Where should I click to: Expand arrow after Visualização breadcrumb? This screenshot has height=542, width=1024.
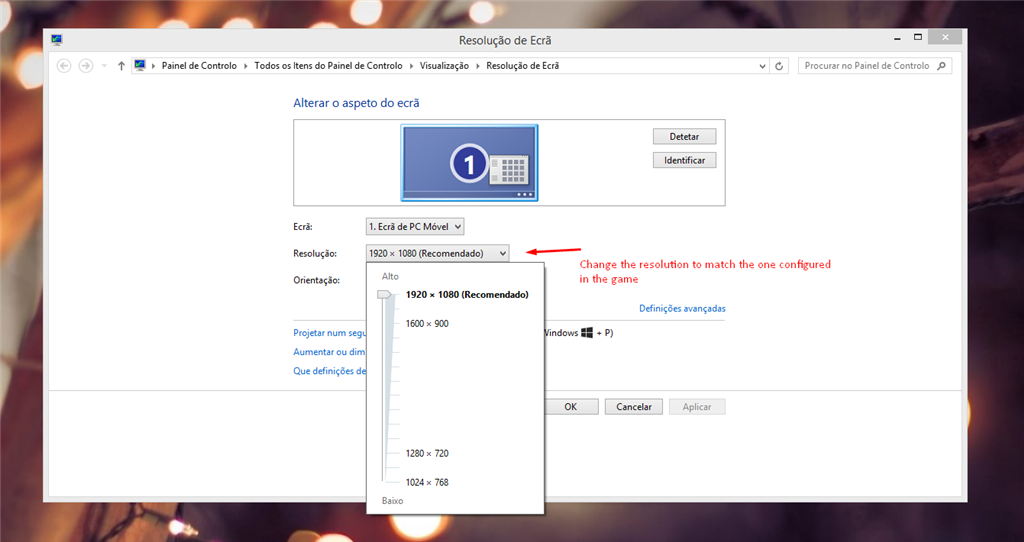(x=478, y=66)
